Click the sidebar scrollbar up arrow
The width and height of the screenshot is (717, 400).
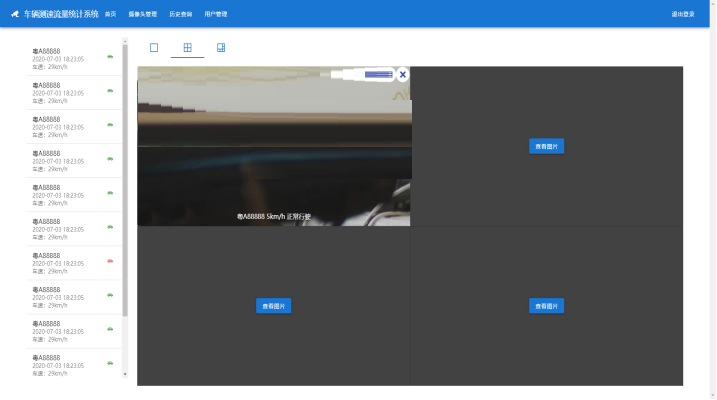point(125,43)
